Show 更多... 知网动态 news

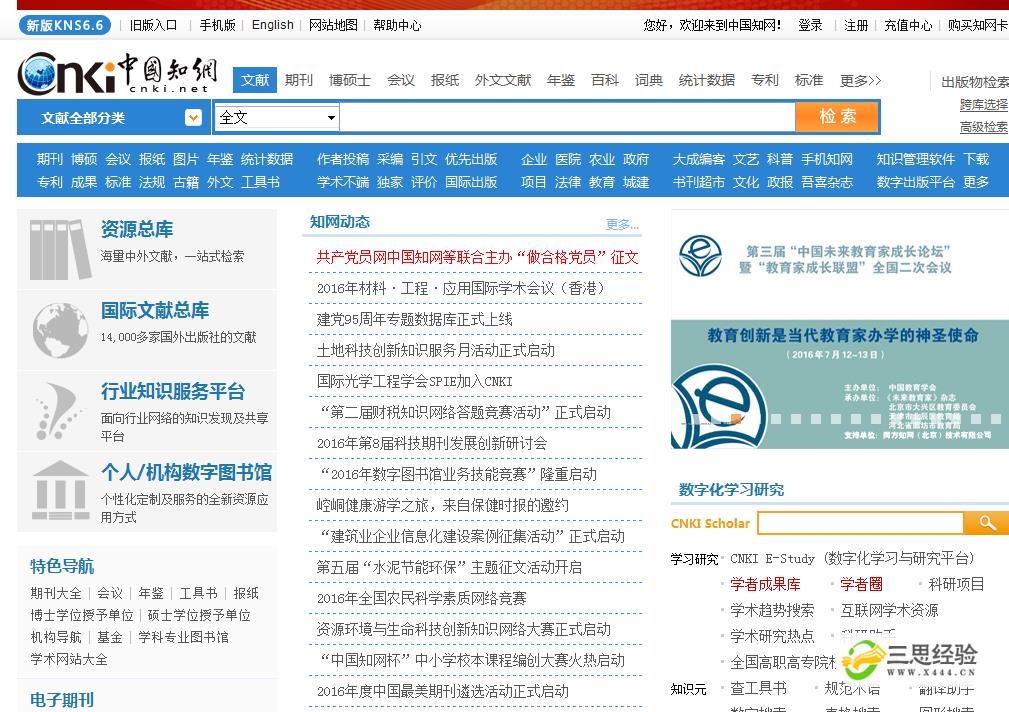(x=622, y=225)
